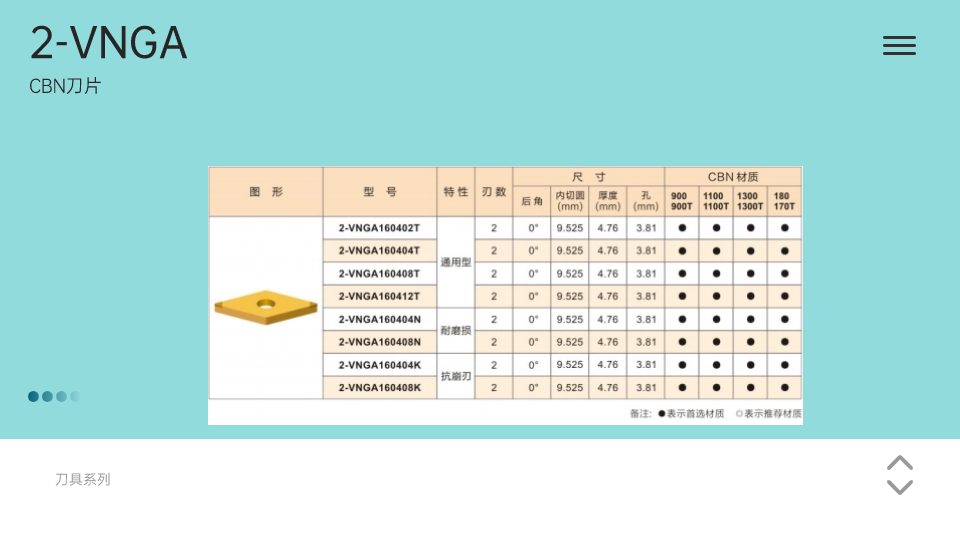Select the second pagination dot
This screenshot has height=540, width=960.
47,396
